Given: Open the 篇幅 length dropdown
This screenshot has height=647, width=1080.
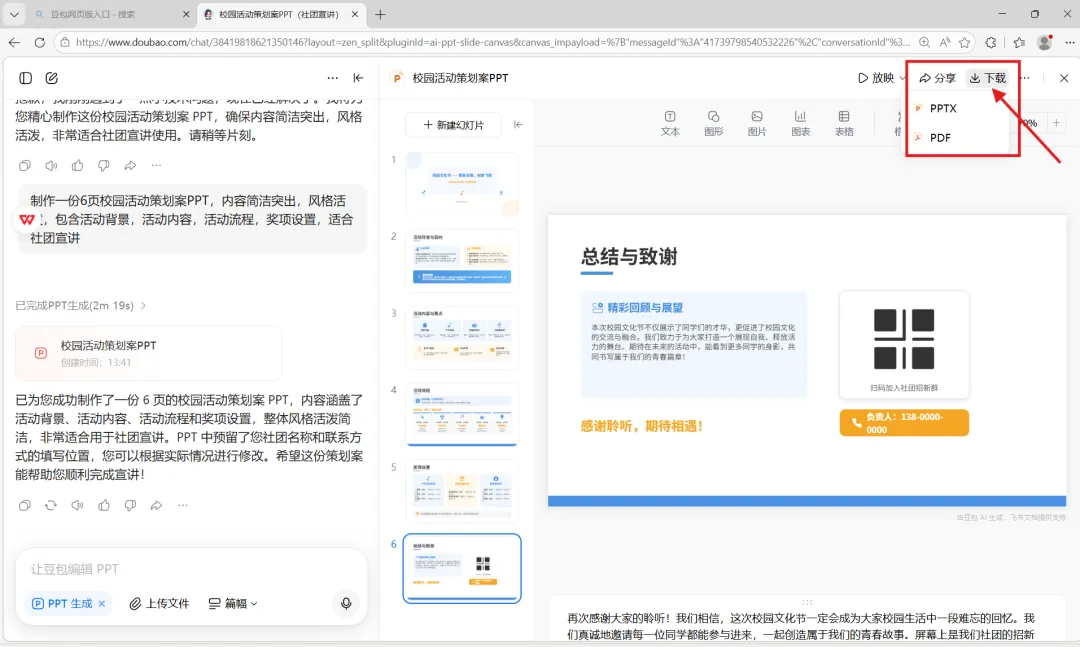Looking at the screenshot, I should coord(233,604).
